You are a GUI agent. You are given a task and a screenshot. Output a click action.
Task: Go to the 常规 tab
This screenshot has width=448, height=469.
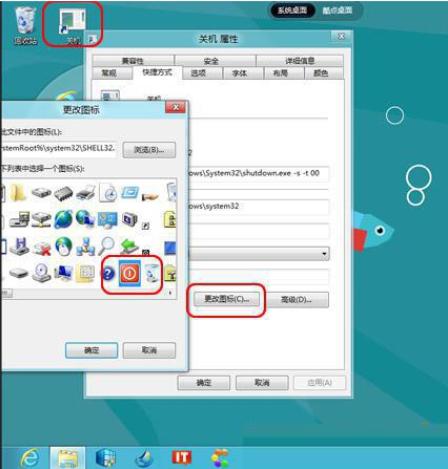[x=112, y=73]
